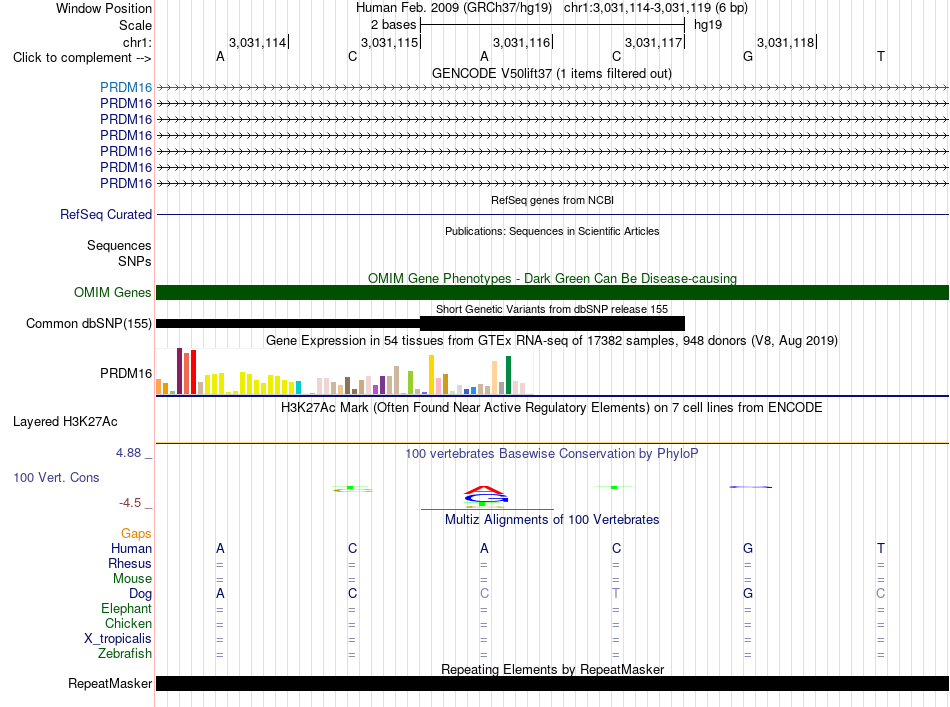Select the X_tropicalis alignment row label
The width and height of the screenshot is (950, 707).
click(x=118, y=639)
